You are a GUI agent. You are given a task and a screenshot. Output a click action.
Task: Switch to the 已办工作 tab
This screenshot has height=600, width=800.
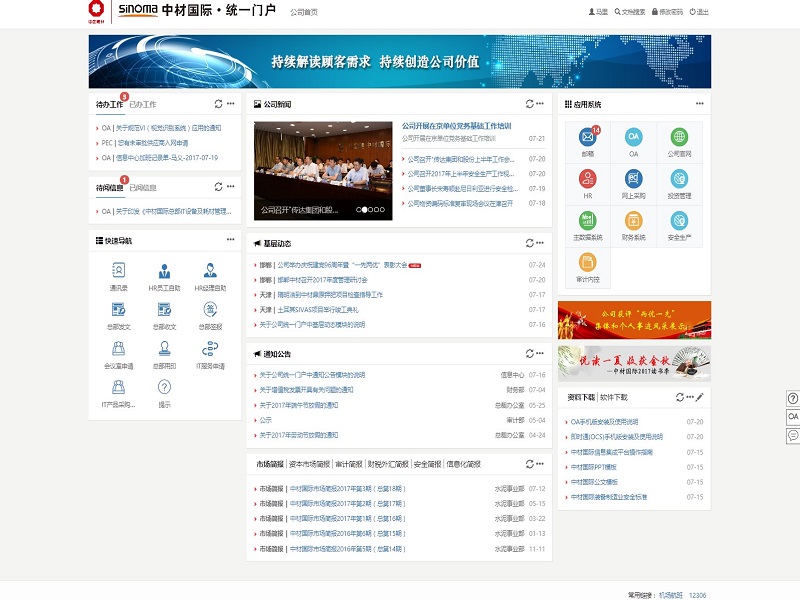(x=143, y=104)
